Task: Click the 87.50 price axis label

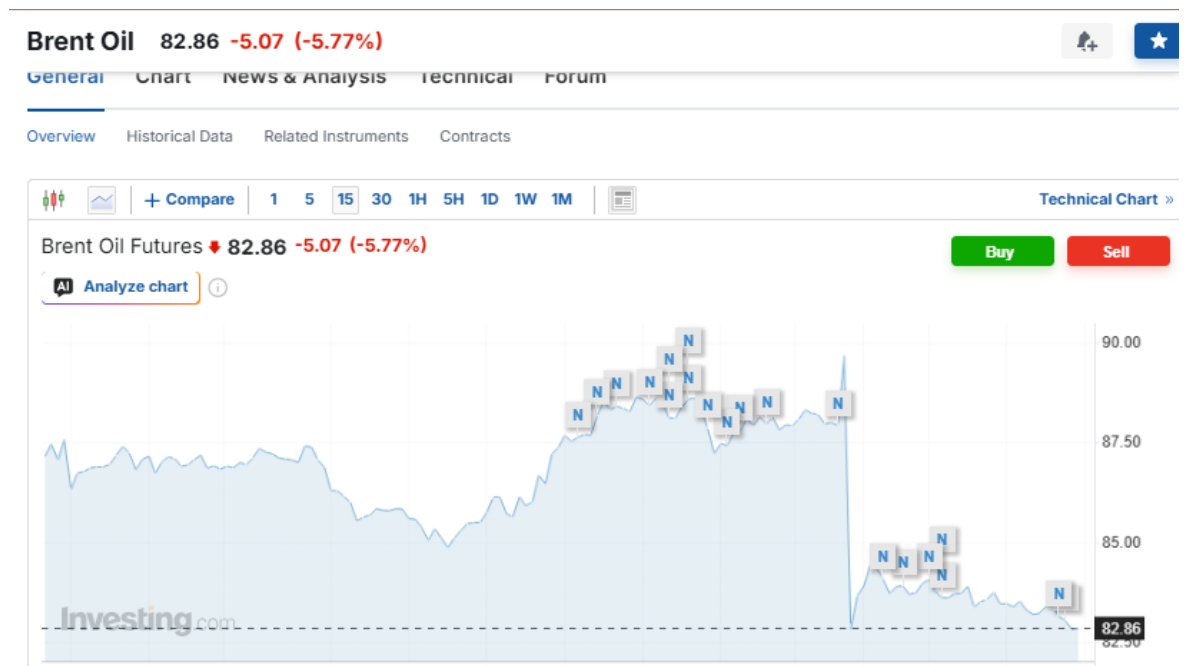Action: (x=1121, y=441)
